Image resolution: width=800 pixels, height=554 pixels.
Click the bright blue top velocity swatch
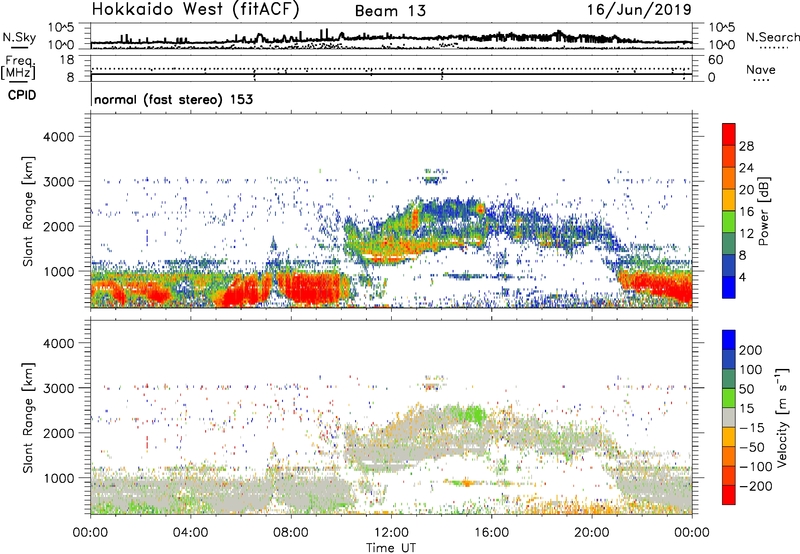click(729, 340)
